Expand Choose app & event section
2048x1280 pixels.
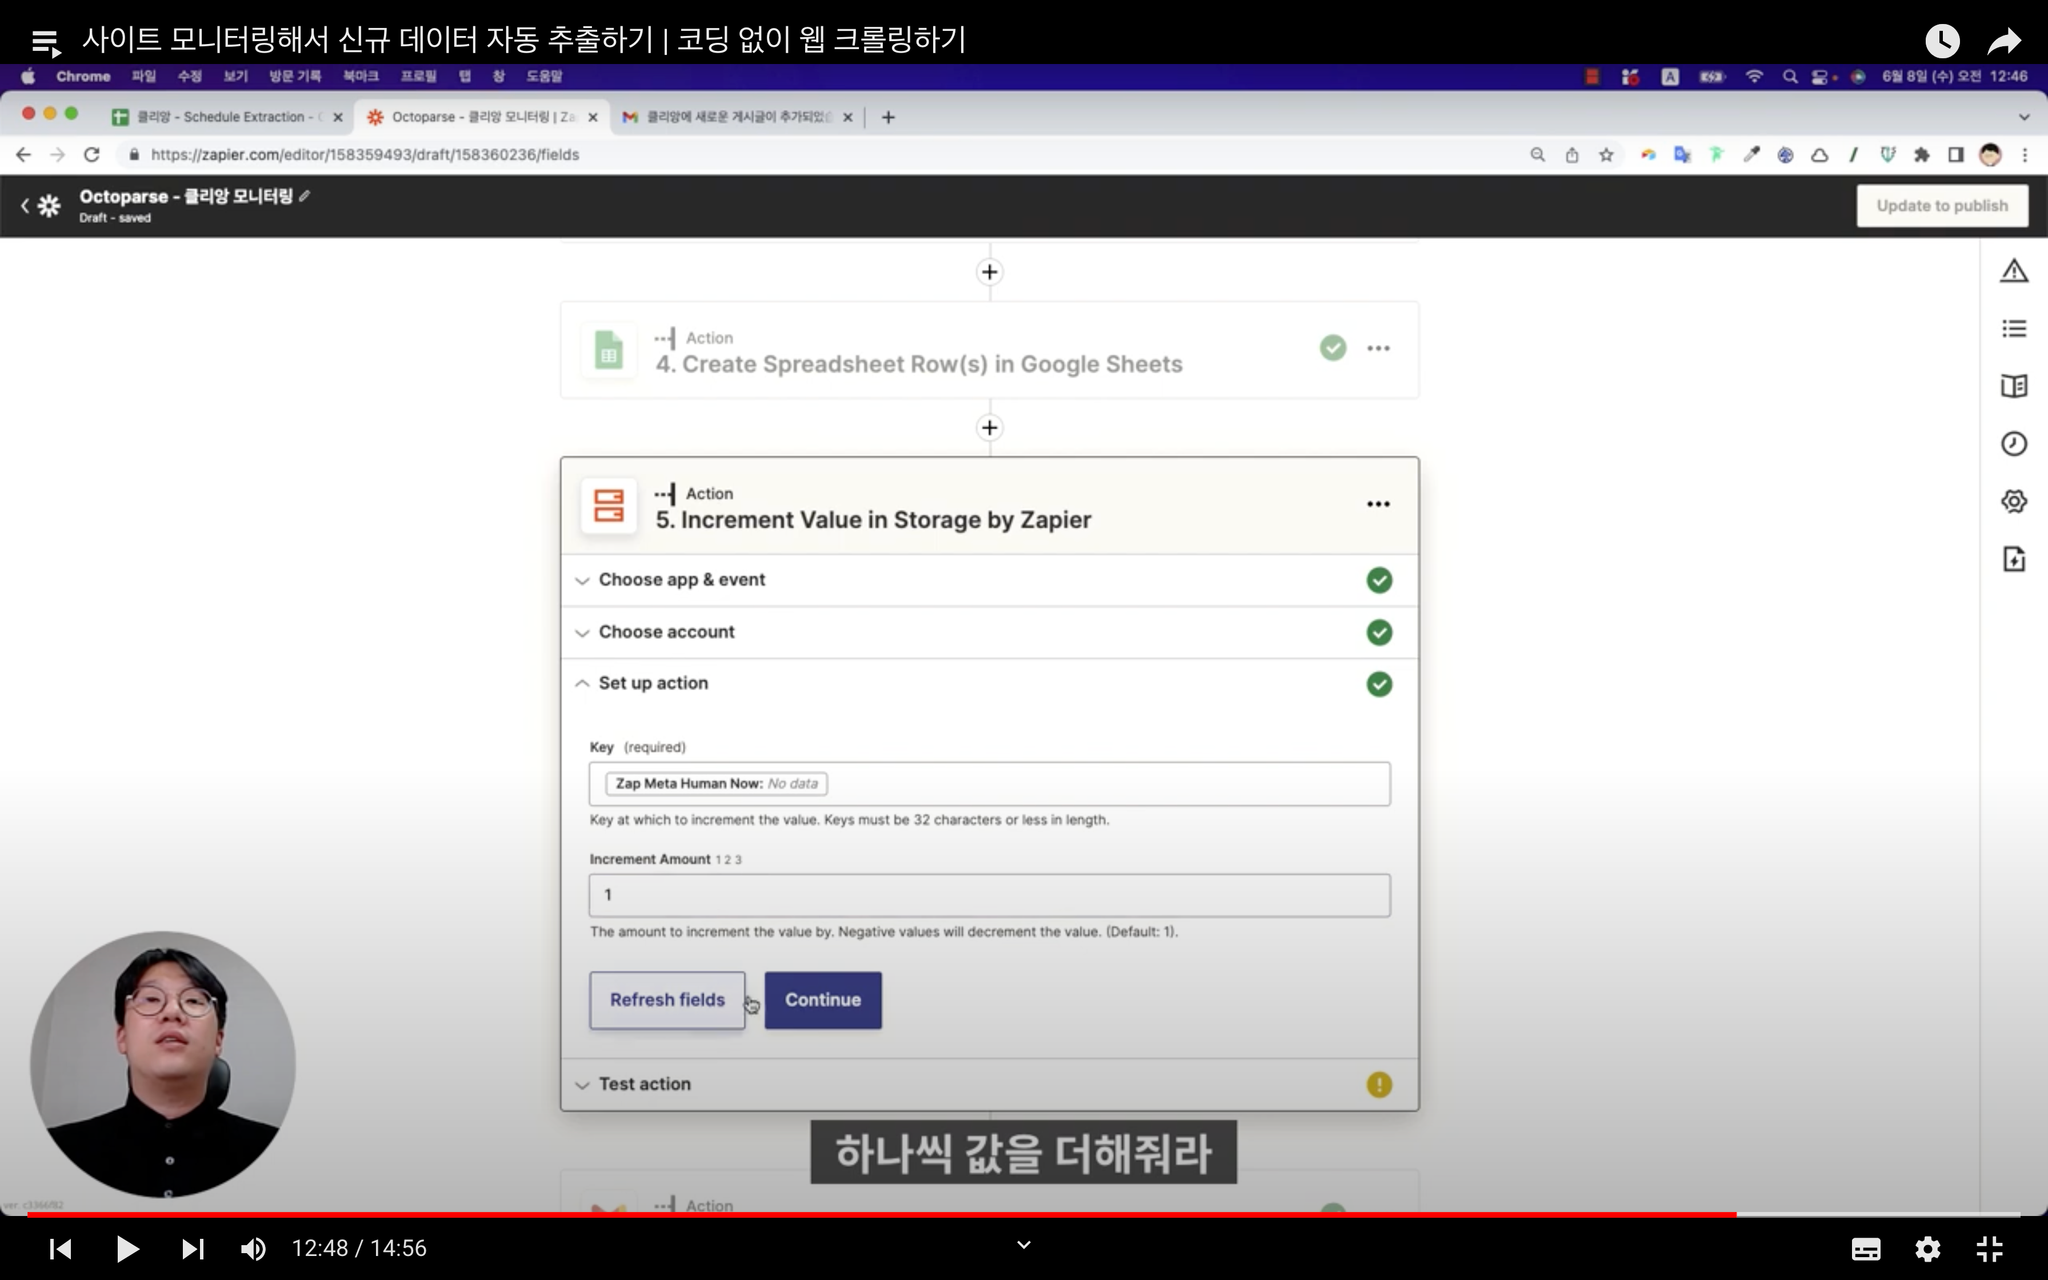coord(989,580)
